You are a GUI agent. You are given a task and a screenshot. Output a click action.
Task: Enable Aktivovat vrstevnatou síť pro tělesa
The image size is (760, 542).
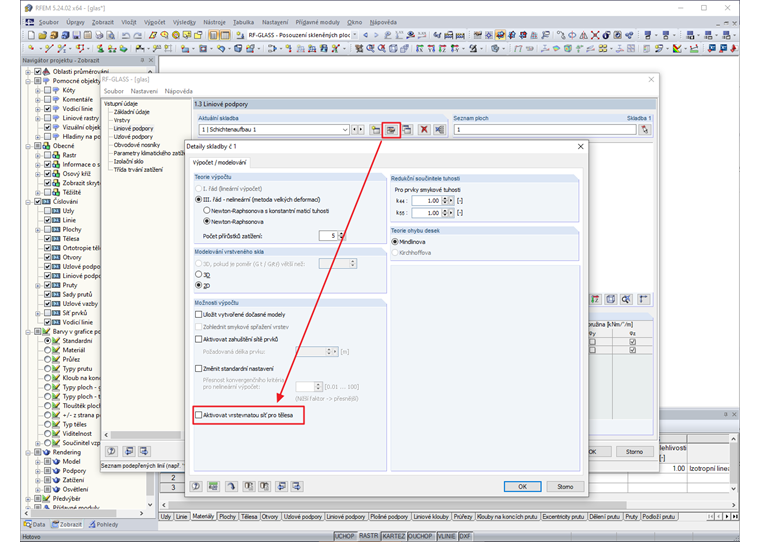click(198, 415)
